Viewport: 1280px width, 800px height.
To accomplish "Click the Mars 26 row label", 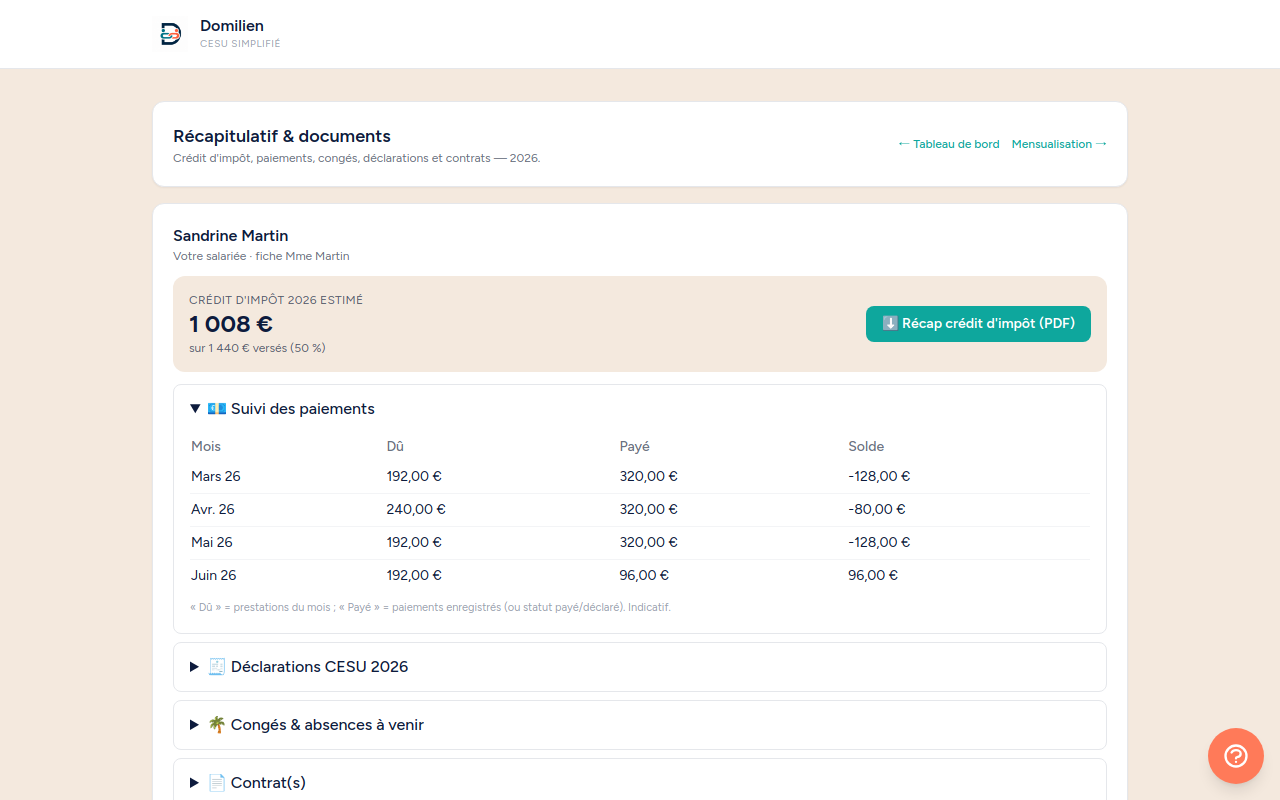I will pyautogui.click(x=216, y=476).
